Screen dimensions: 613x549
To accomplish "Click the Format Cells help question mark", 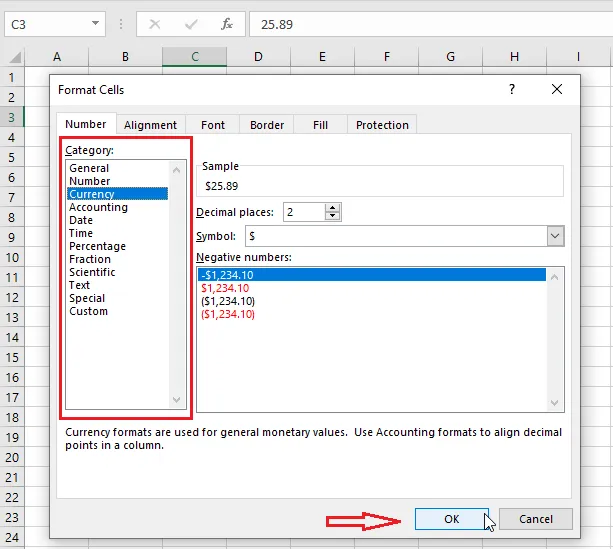I will click(512, 90).
